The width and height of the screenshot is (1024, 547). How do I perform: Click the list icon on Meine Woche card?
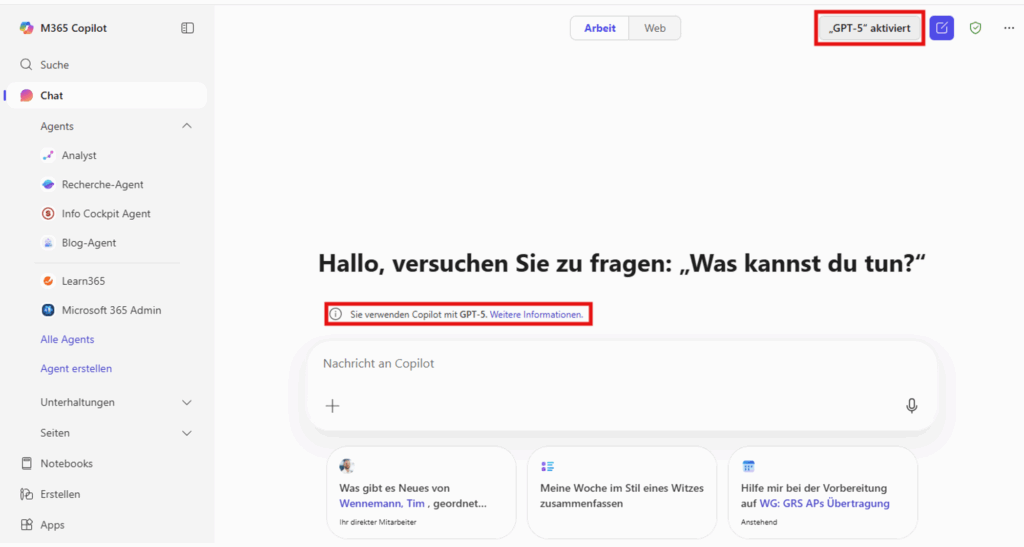pyautogui.click(x=547, y=466)
